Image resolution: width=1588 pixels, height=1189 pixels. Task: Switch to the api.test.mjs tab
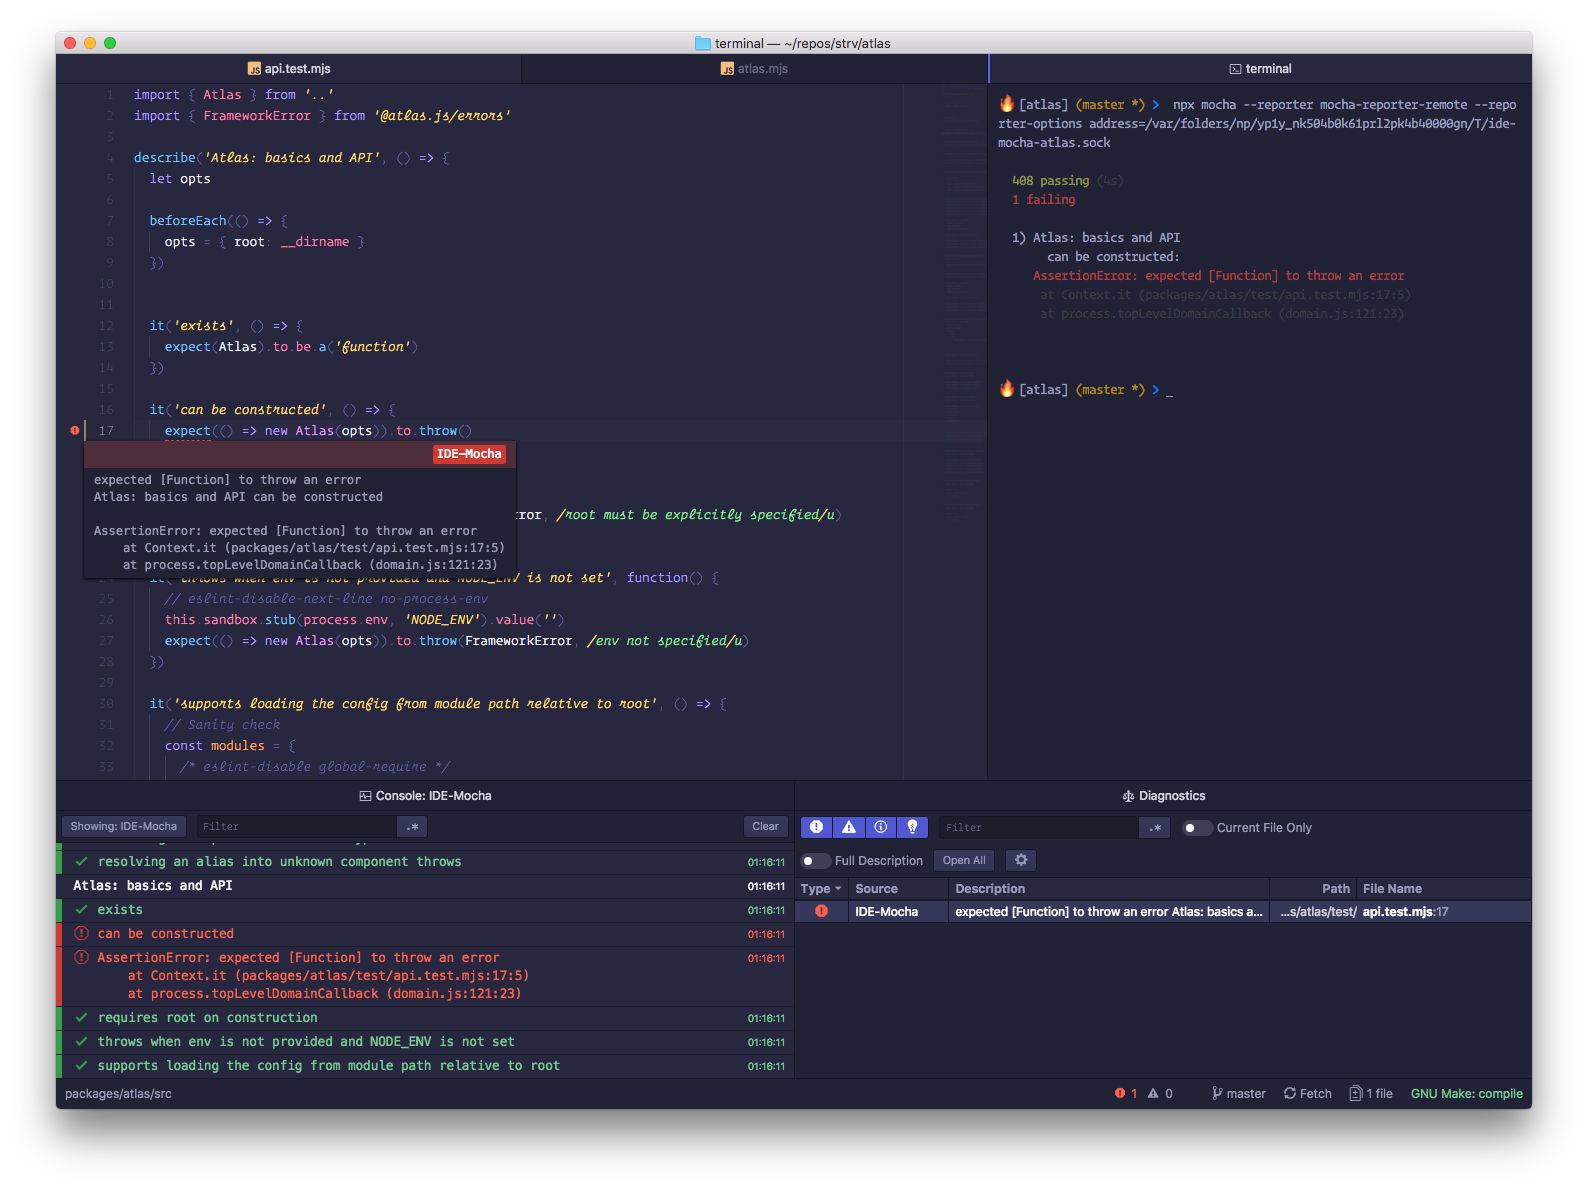coord(289,69)
